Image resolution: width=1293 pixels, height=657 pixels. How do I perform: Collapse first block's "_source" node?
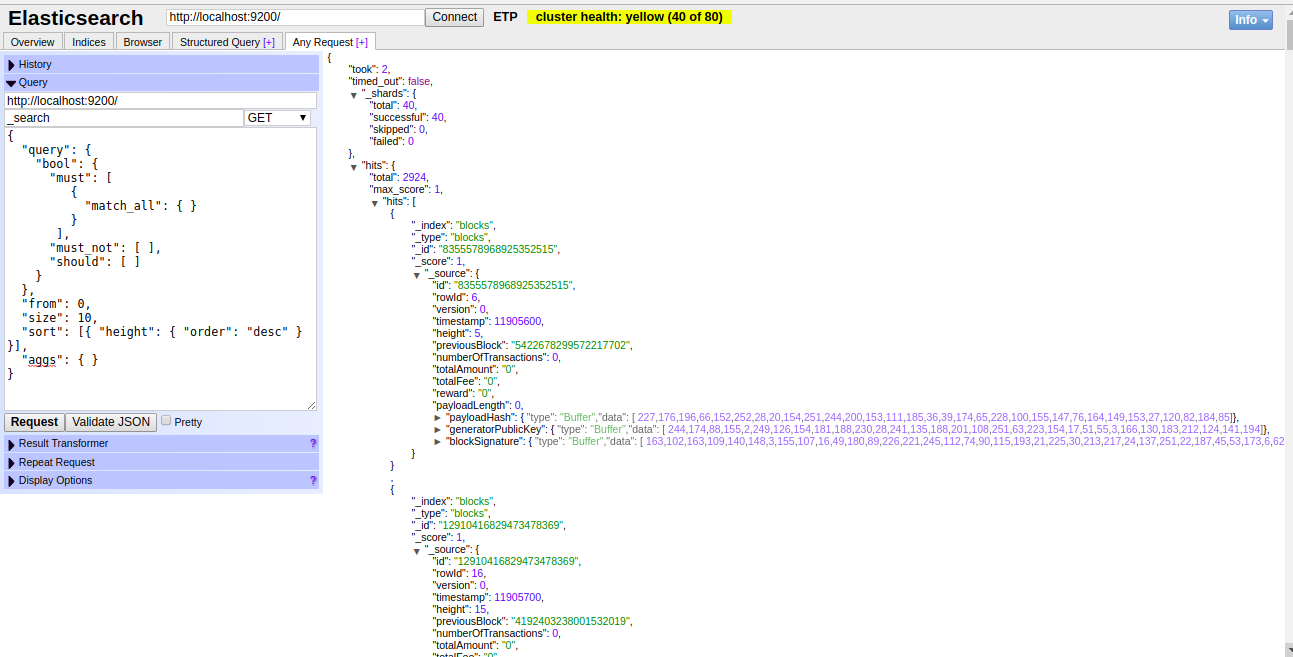pos(417,274)
